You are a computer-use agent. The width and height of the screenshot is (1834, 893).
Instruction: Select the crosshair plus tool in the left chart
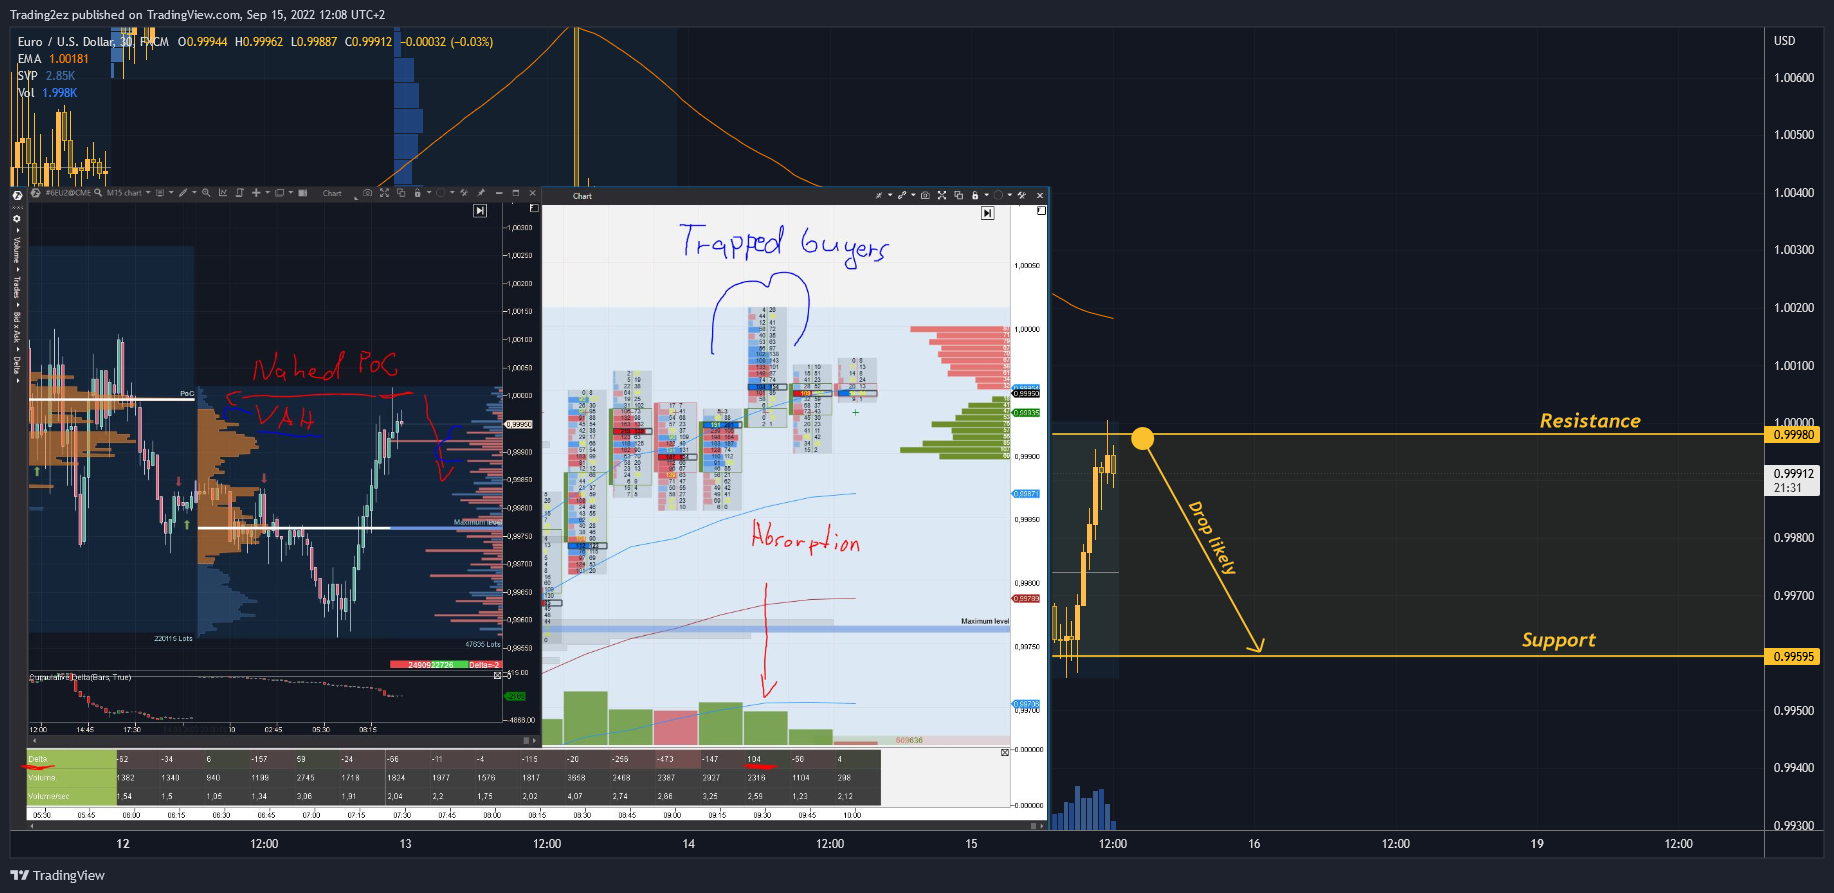(x=256, y=193)
